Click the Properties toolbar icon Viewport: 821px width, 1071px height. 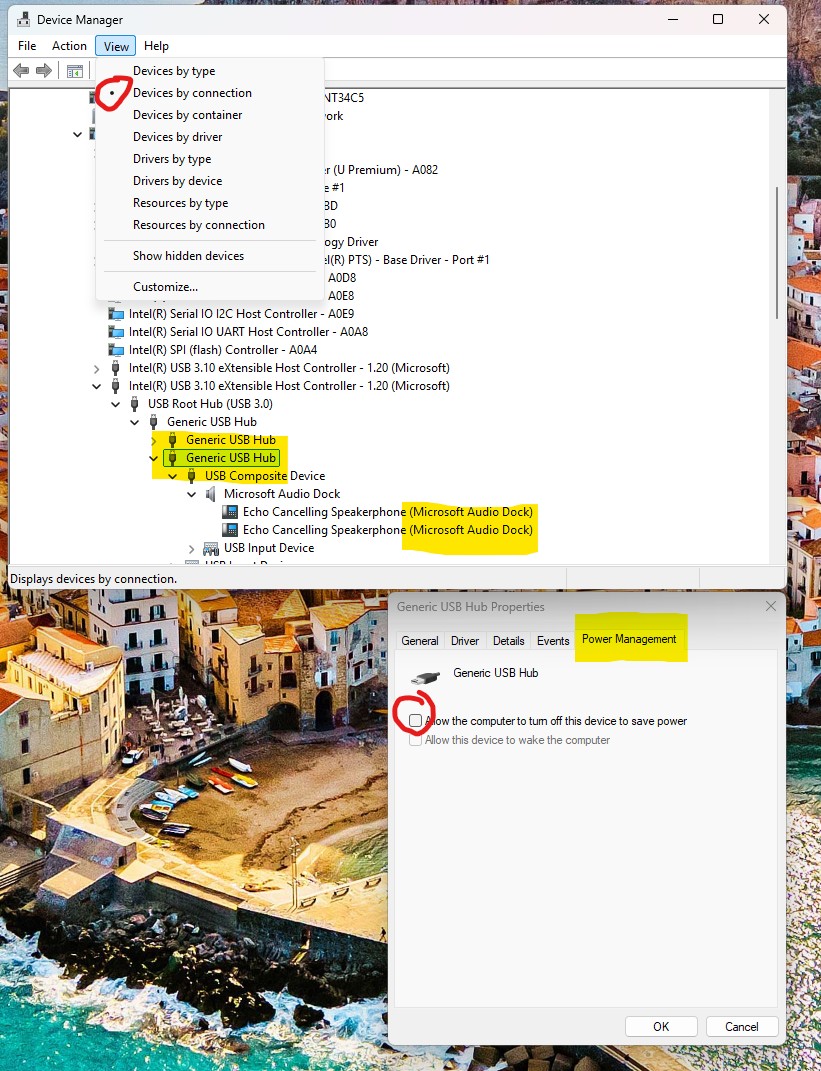tap(75, 70)
